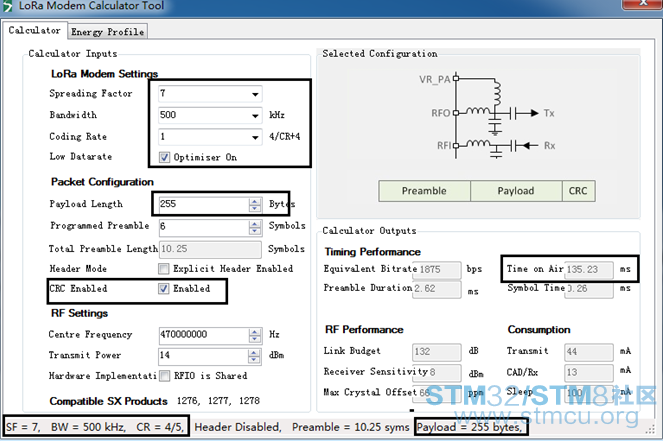Click the Rx input in circuit diagram

point(549,146)
